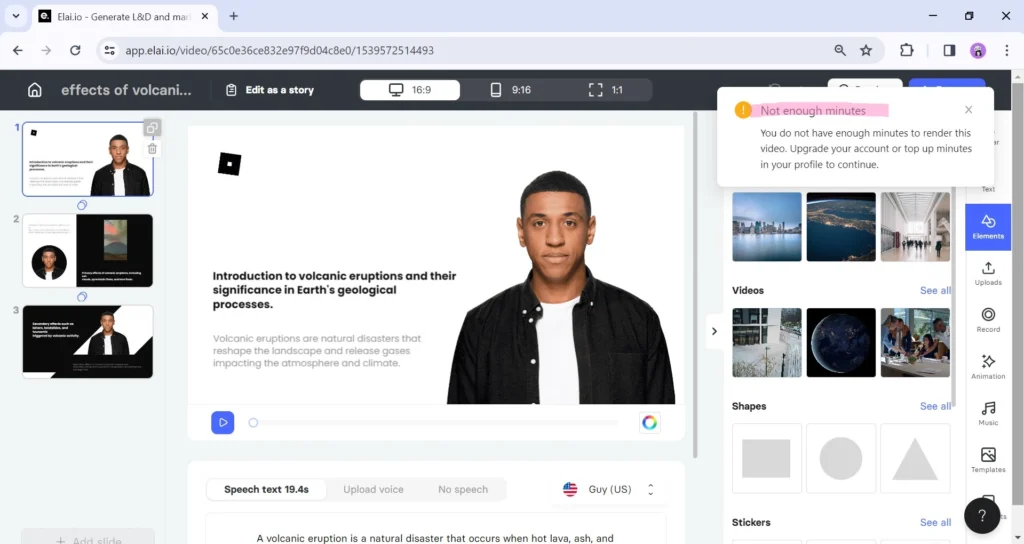The image size is (1024, 544).
Task: Click the address bar URL
Action: pyautogui.click(x=280, y=50)
